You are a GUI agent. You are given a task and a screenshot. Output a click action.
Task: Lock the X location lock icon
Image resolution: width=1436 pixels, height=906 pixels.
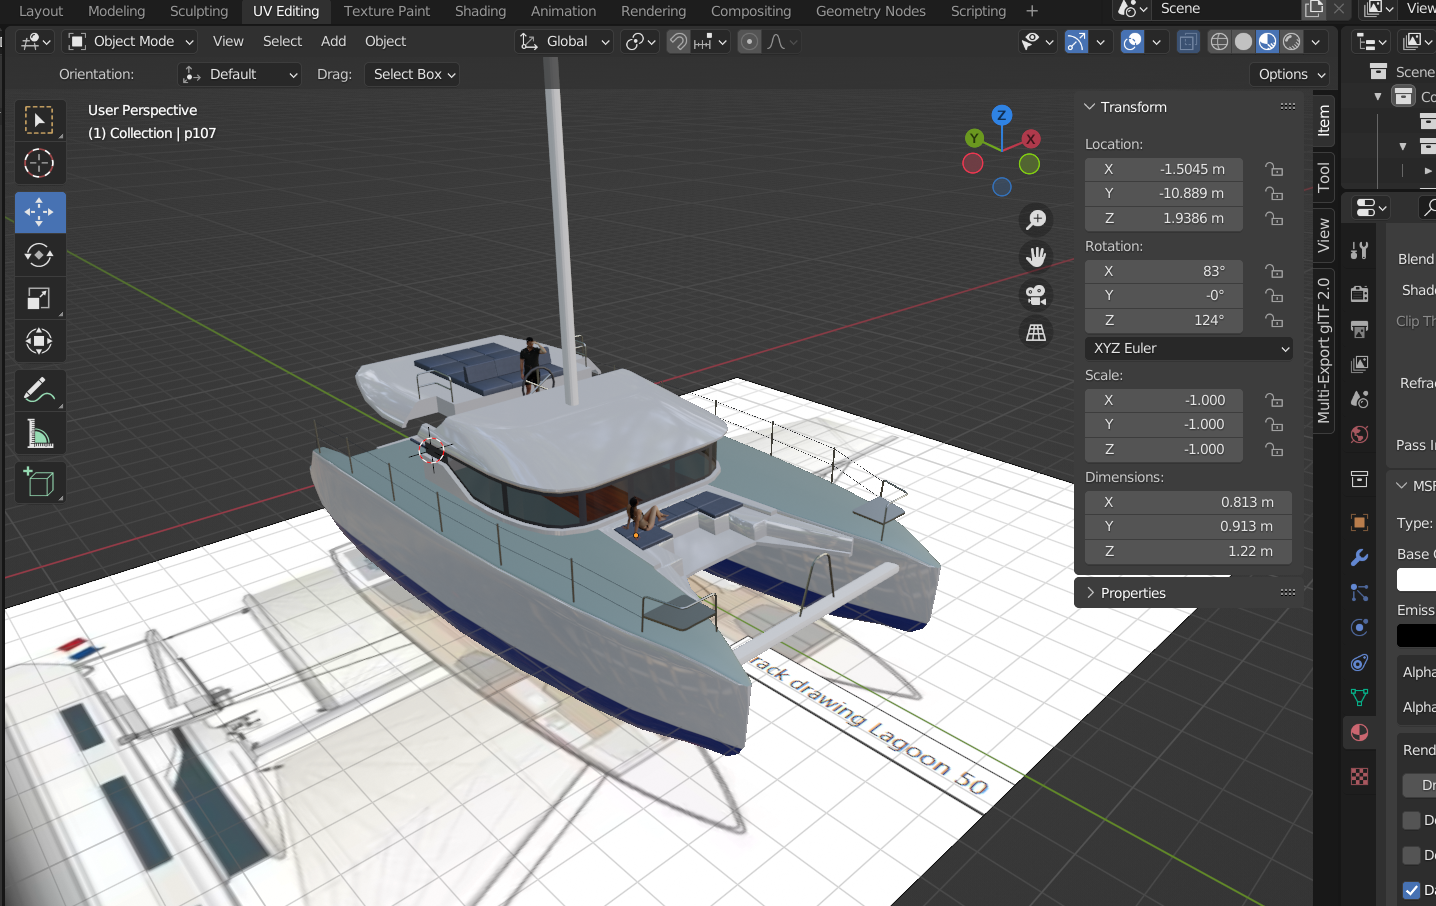point(1274,170)
